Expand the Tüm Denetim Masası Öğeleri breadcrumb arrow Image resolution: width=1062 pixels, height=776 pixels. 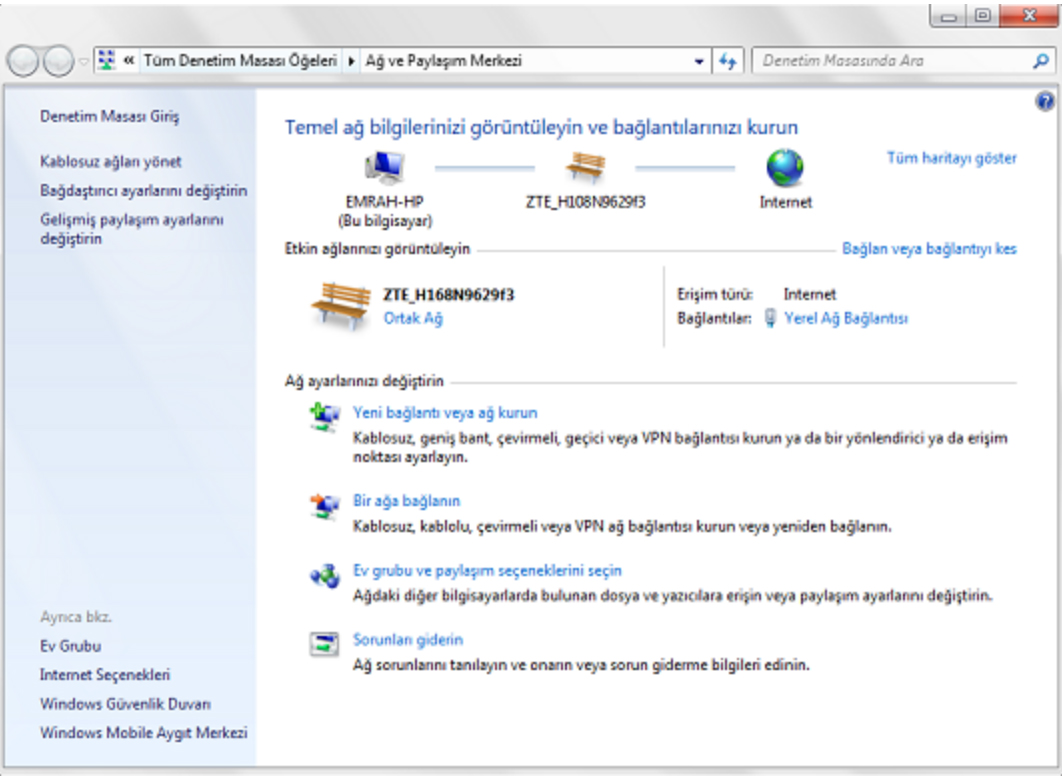(x=351, y=61)
